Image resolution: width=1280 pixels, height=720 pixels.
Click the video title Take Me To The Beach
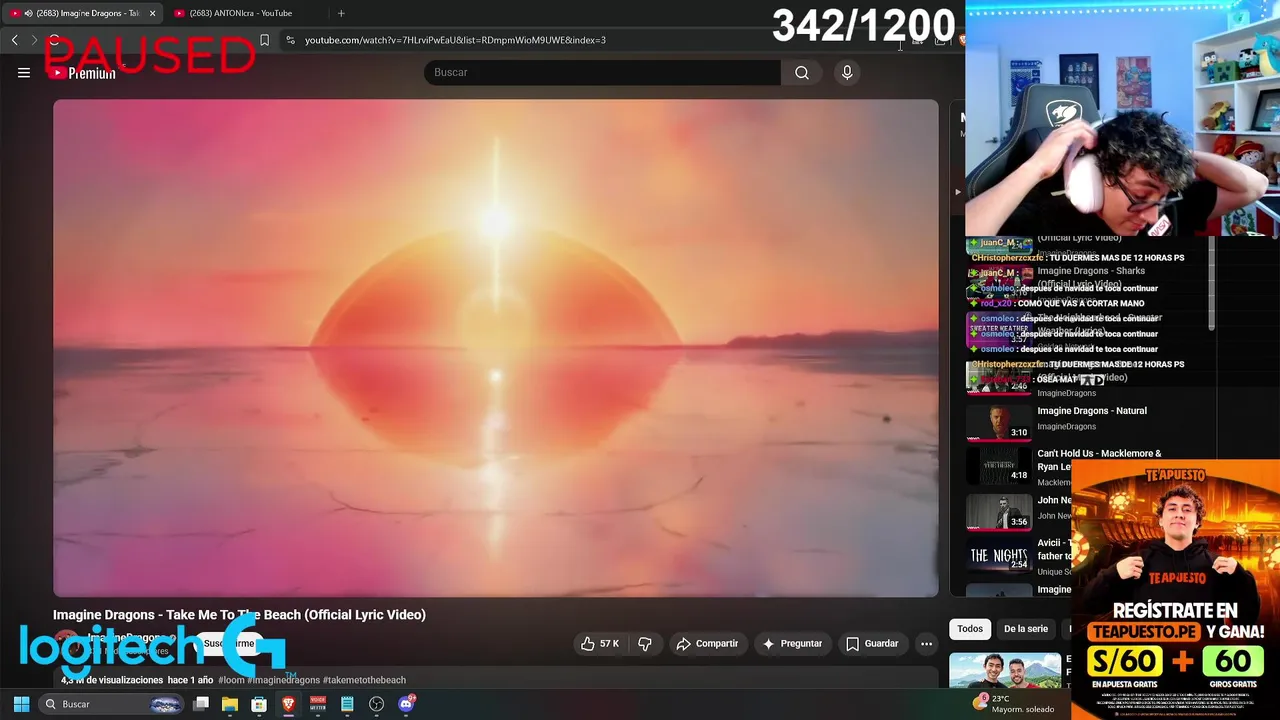pos(239,615)
